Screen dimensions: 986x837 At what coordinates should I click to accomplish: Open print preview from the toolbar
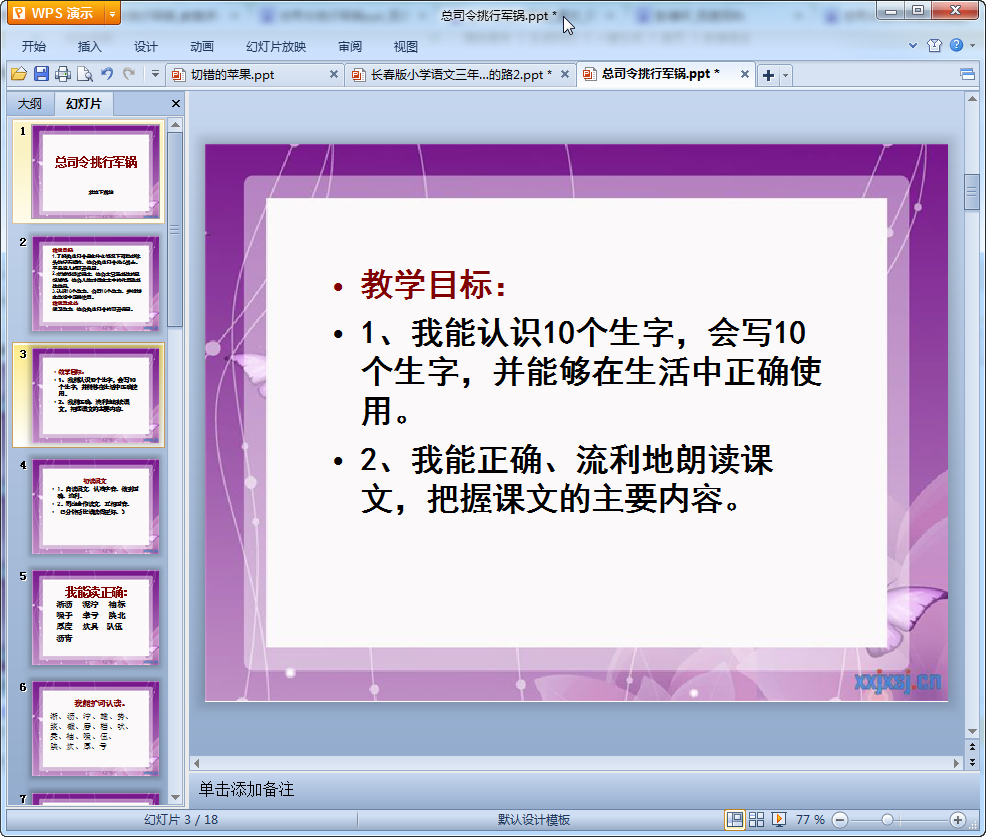[x=85, y=74]
